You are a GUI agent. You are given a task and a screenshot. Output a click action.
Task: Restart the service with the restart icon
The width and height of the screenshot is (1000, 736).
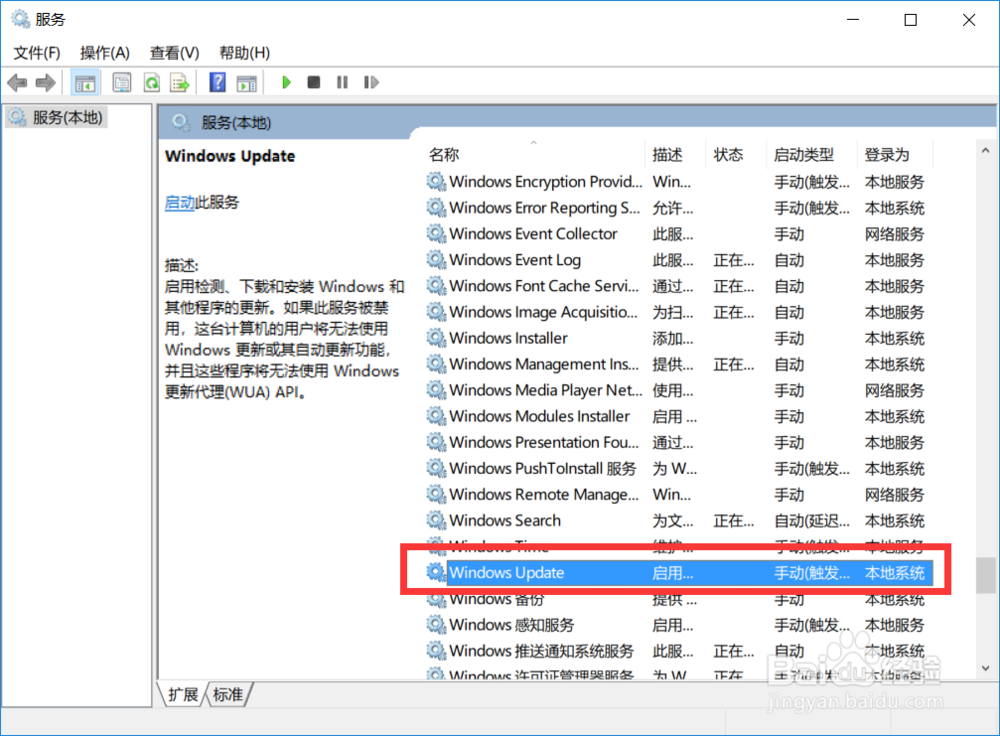pyautogui.click(x=371, y=82)
